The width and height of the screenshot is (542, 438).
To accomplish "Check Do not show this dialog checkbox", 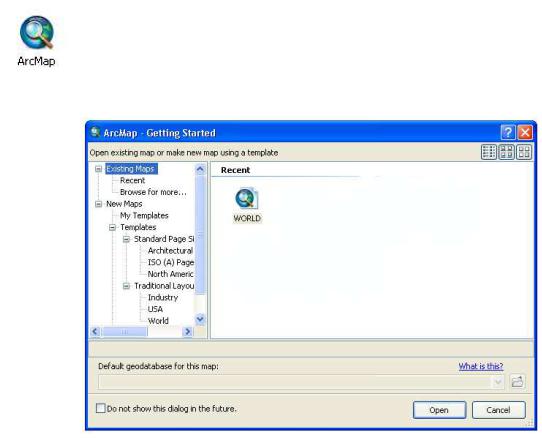I will click(100, 408).
